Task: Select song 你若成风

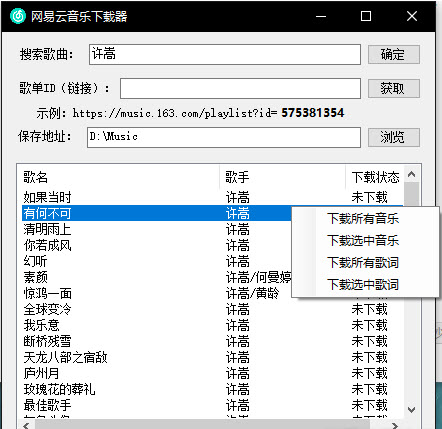Action: coord(47,245)
